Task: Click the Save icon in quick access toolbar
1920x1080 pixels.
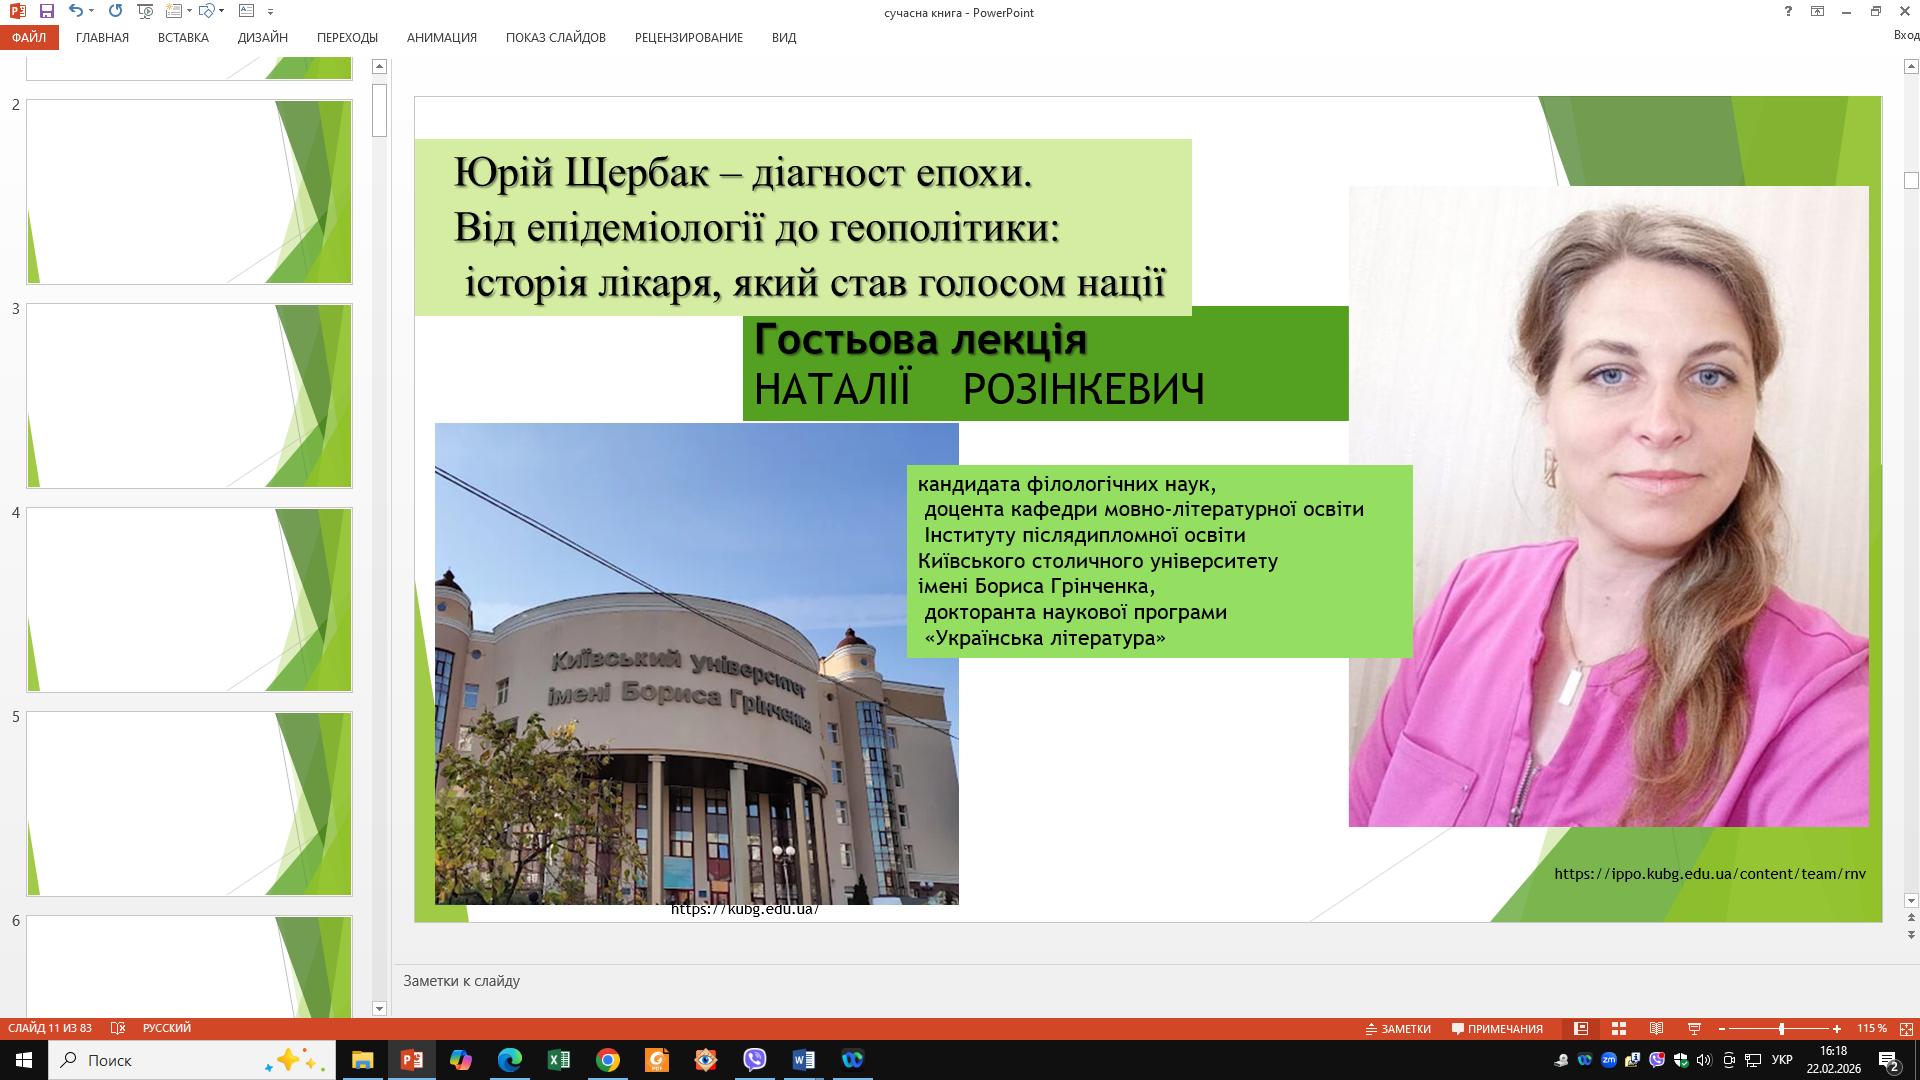Action: click(47, 11)
